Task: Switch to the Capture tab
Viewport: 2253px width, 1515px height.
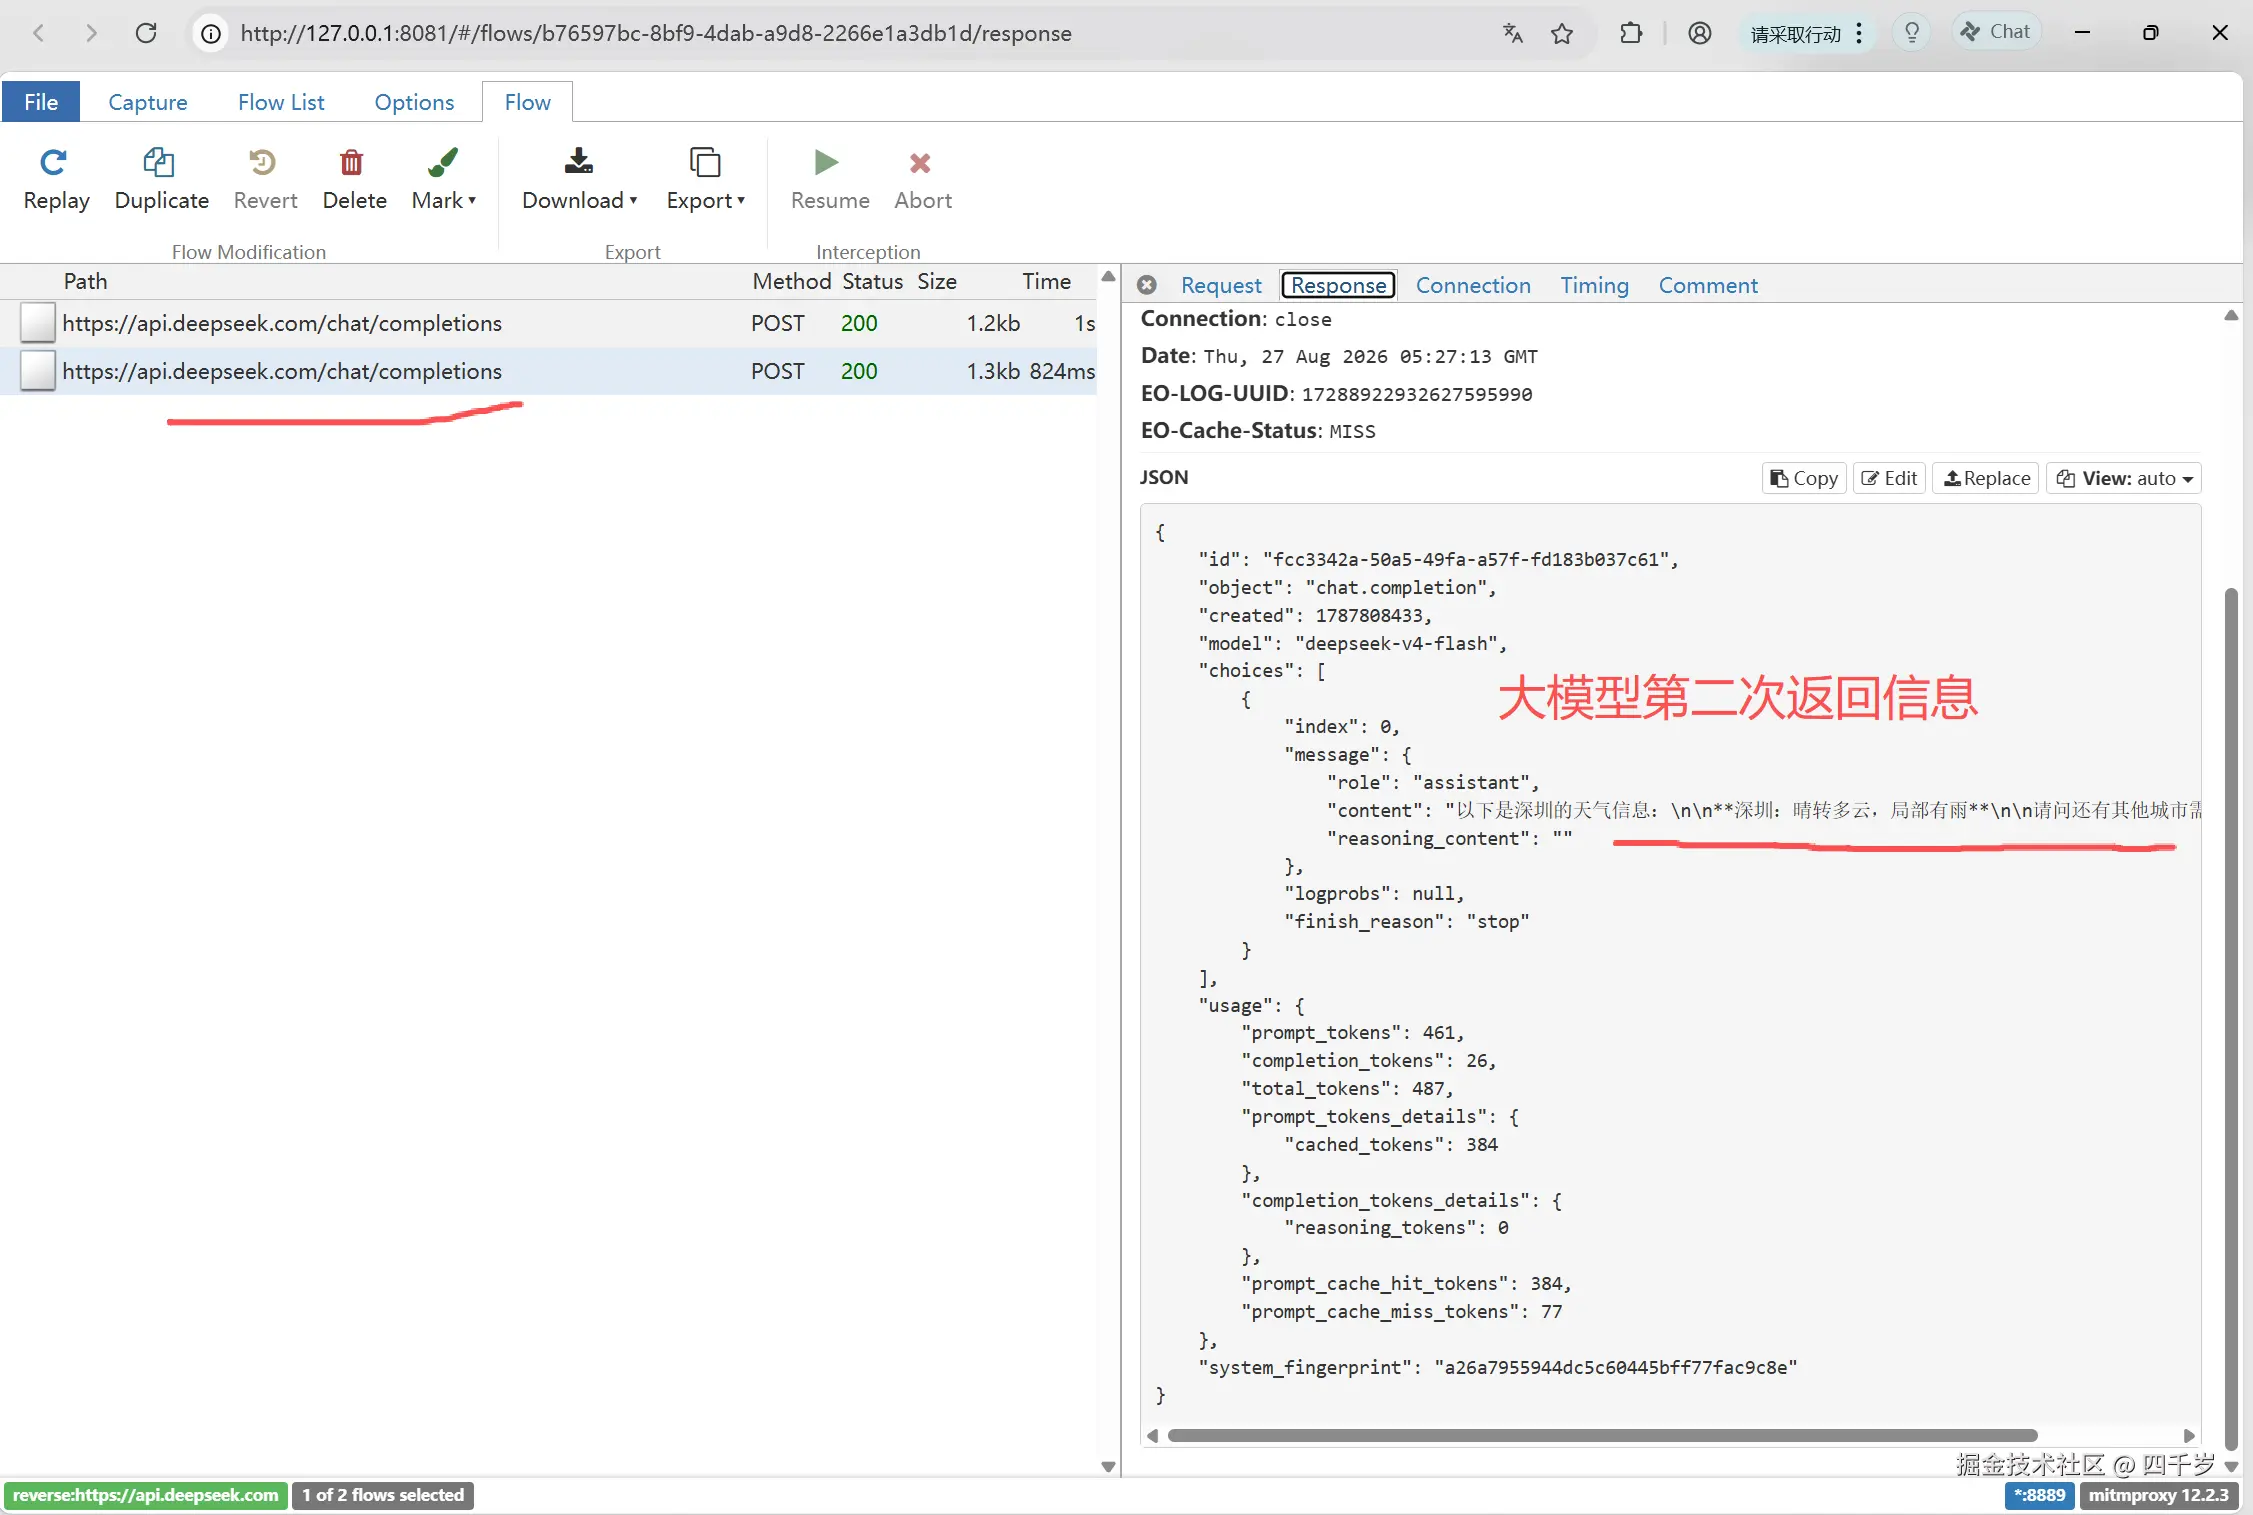Action: click(x=147, y=102)
